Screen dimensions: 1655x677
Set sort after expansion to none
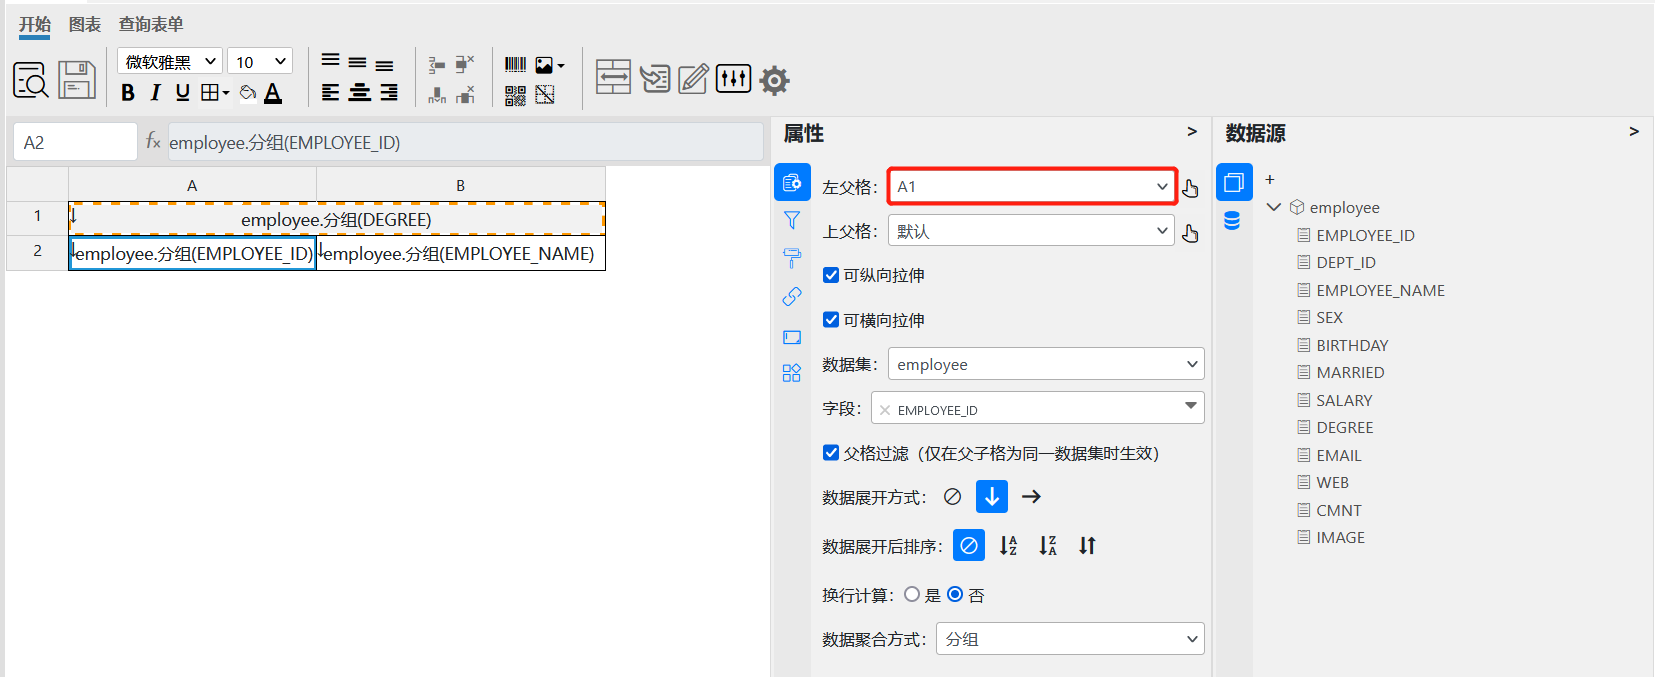pyautogui.click(x=969, y=545)
